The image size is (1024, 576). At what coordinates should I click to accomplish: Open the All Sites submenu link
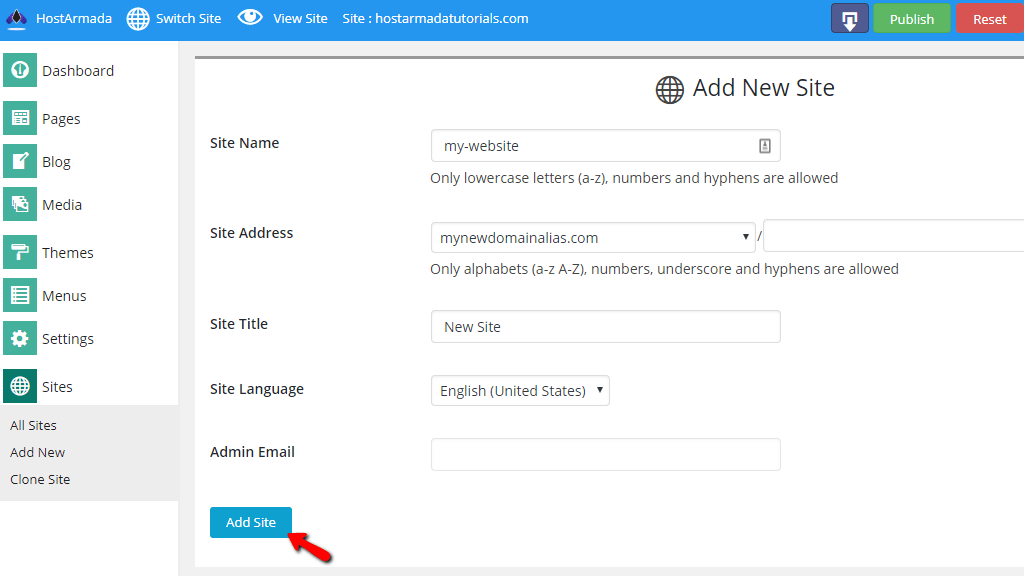(33, 425)
